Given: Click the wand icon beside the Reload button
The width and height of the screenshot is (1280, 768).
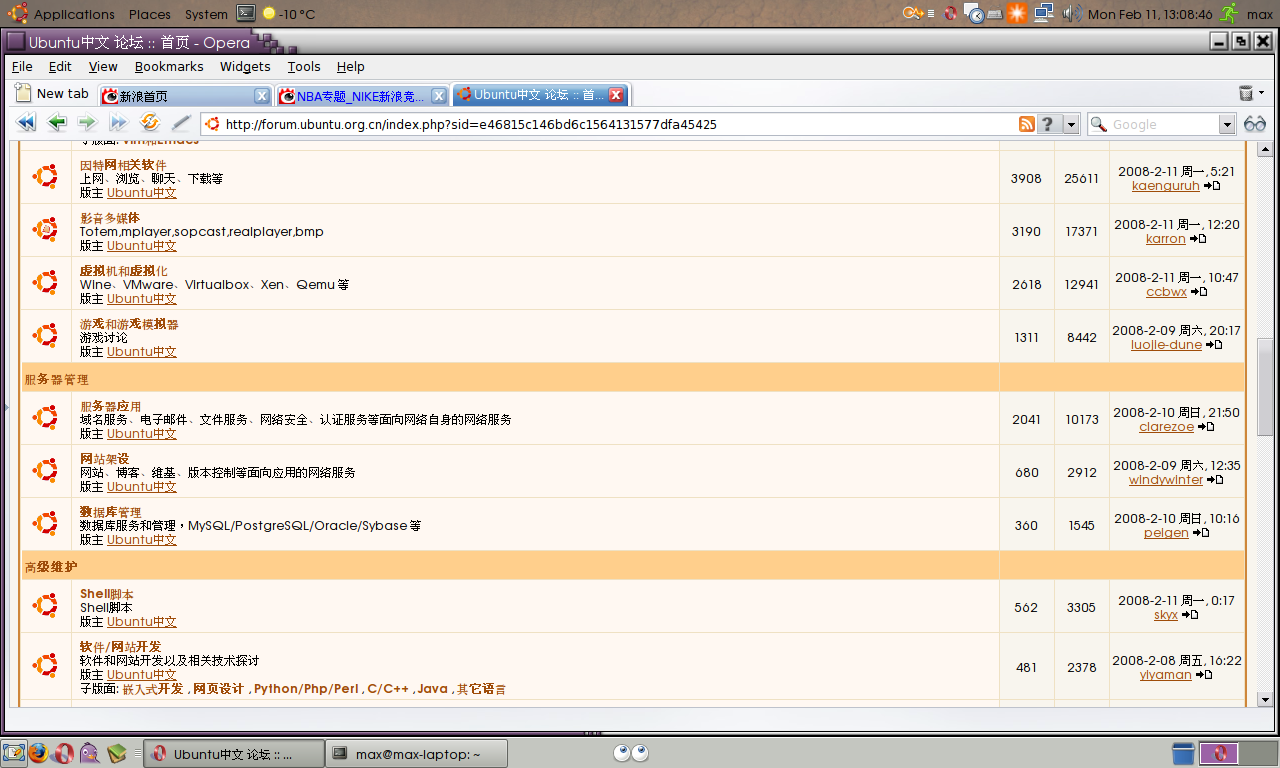Looking at the screenshot, I should tap(180, 123).
